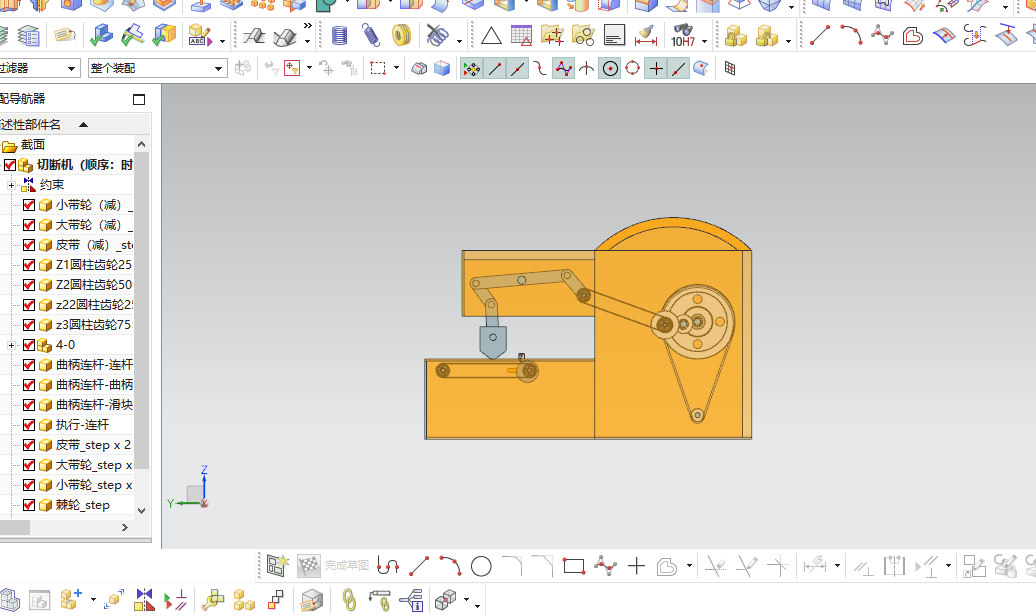The width and height of the screenshot is (1036, 616).
Task: Toggle the snap to arc center option
Action: 610,68
